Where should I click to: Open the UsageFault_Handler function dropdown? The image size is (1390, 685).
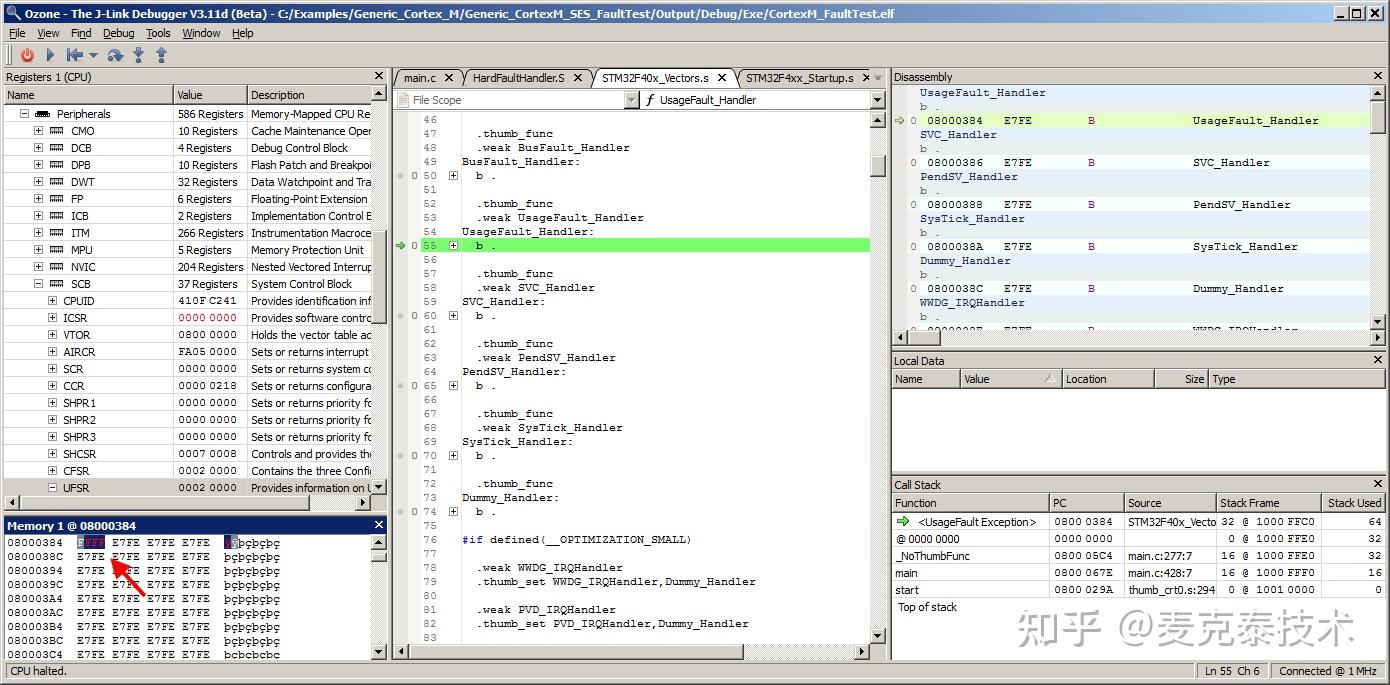(877, 100)
